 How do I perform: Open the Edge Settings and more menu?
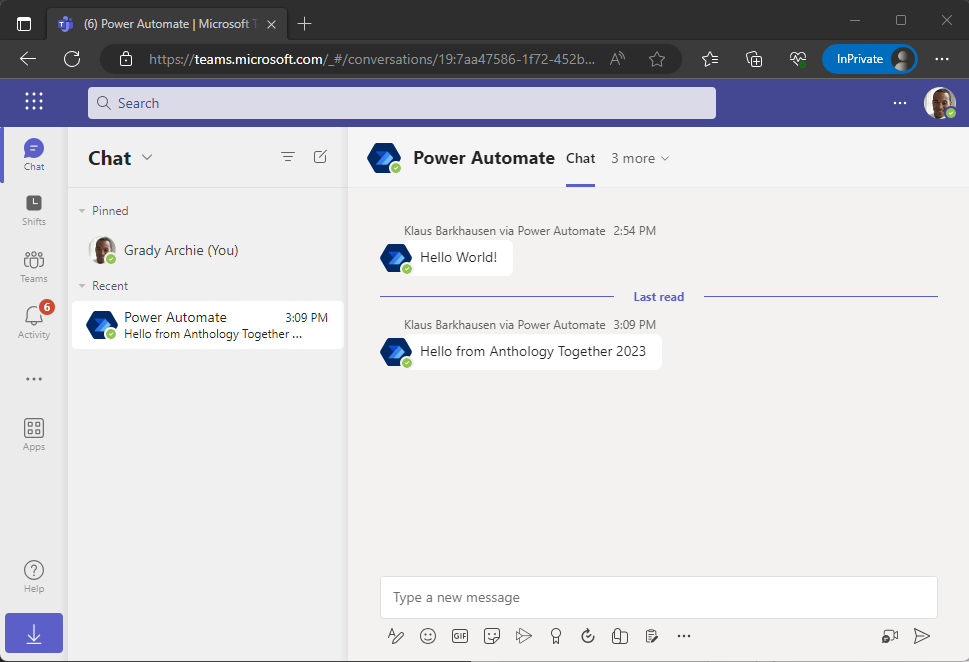[942, 59]
